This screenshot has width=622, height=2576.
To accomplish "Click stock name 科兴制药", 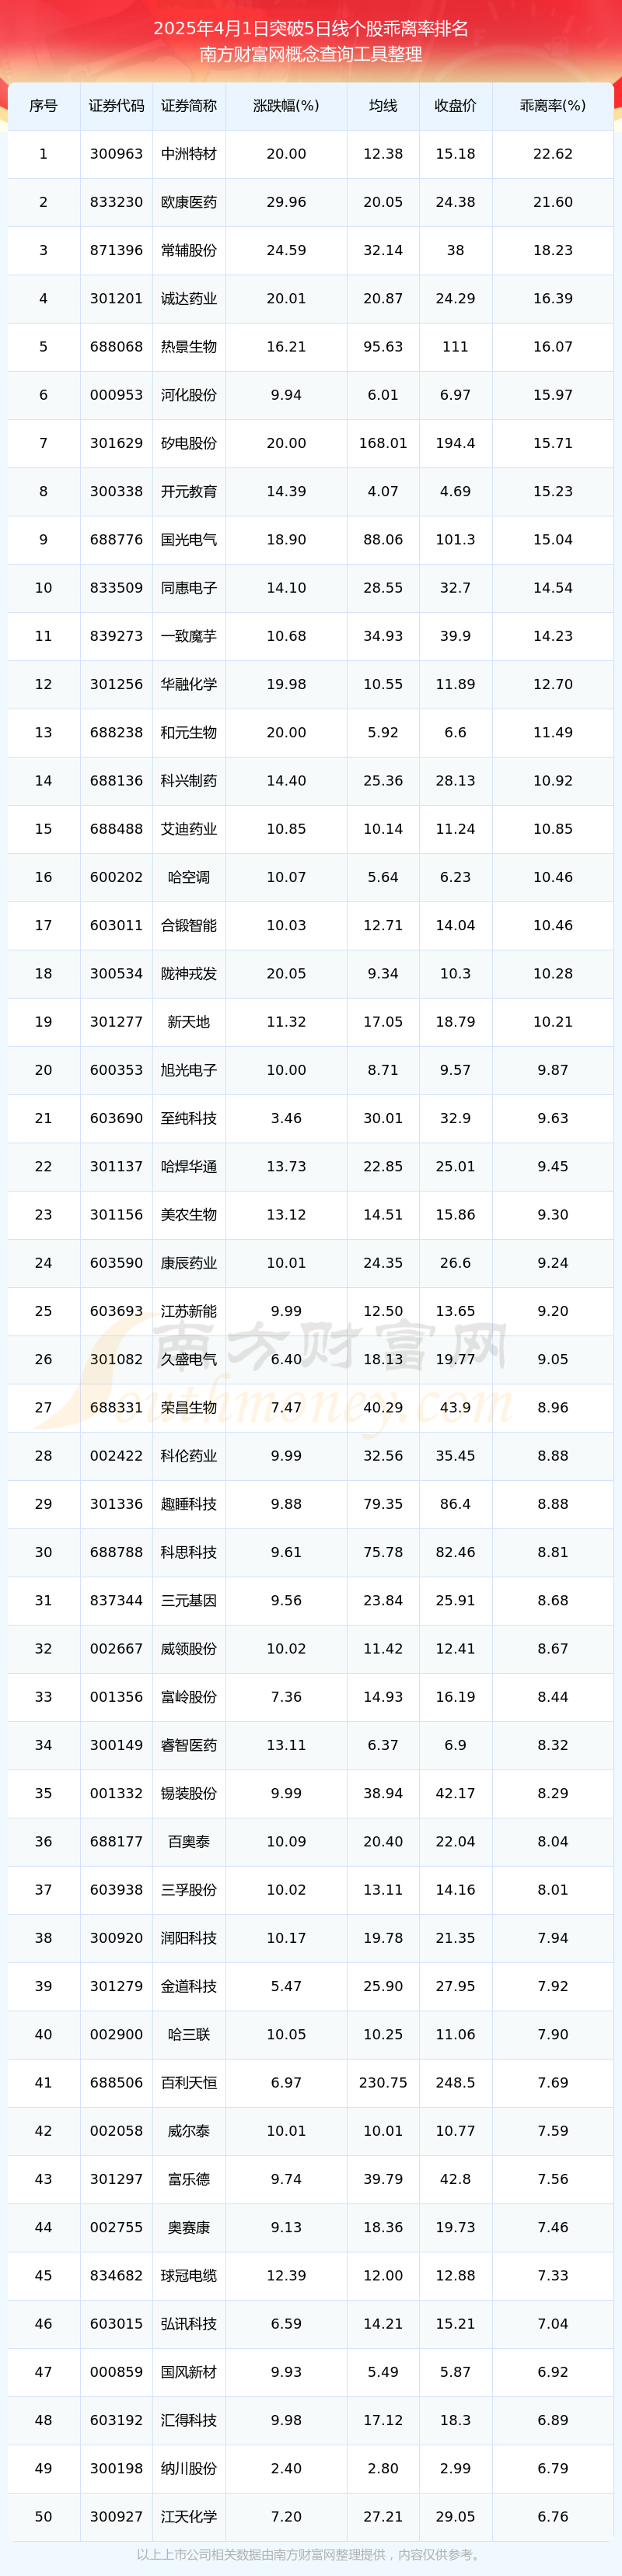I will (x=189, y=781).
